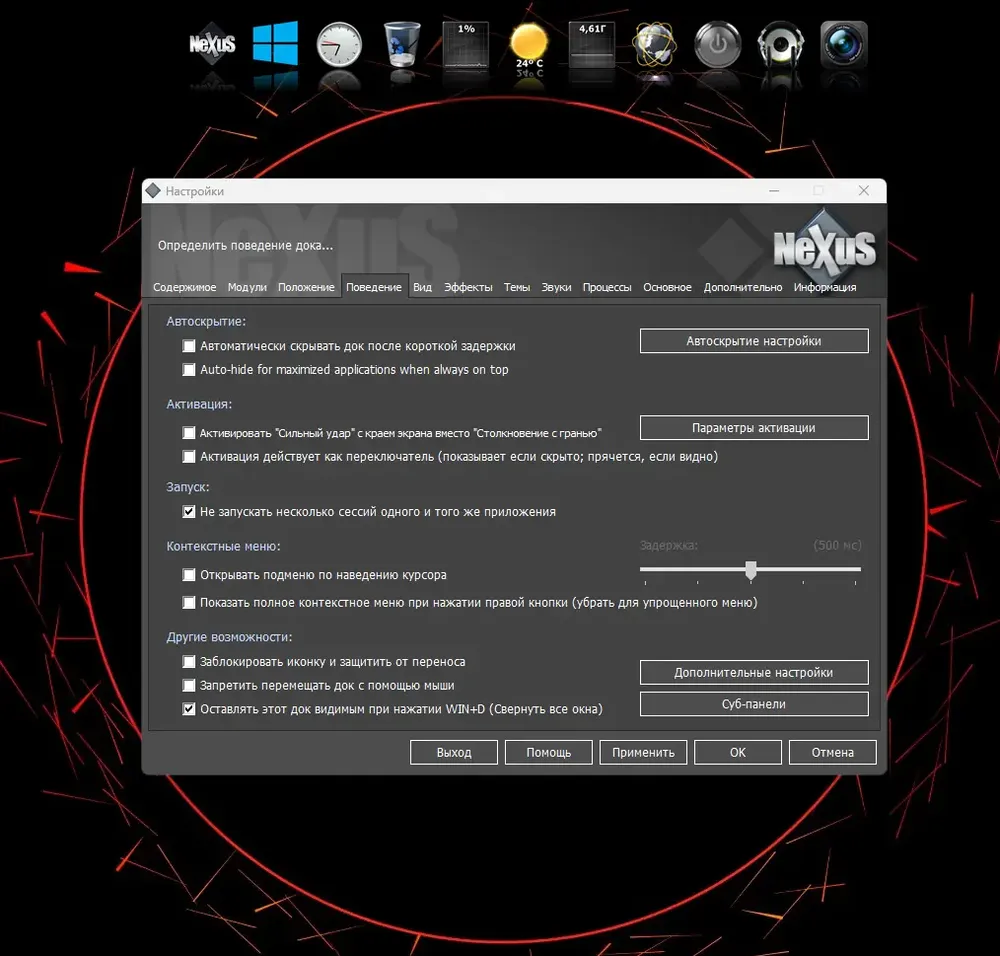Viewport: 1000px width, 956px height.
Task: Open the globe network icon in the dock
Action: coord(654,45)
